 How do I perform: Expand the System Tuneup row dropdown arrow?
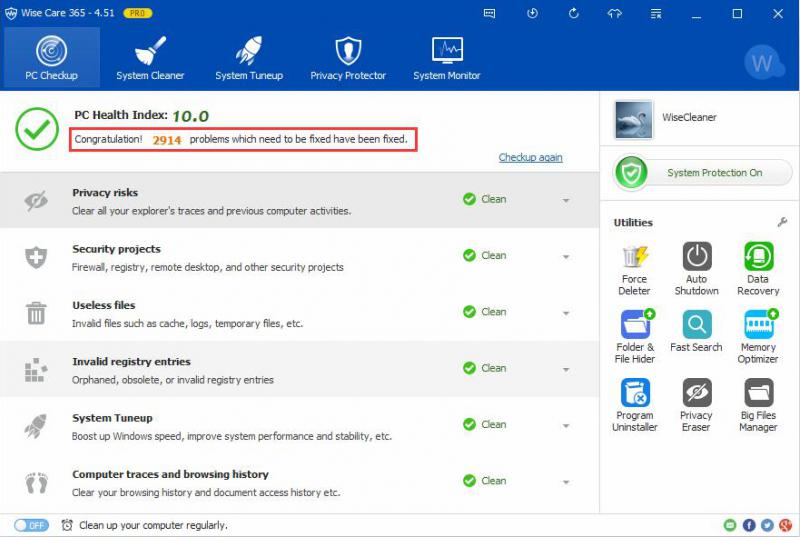click(x=566, y=426)
